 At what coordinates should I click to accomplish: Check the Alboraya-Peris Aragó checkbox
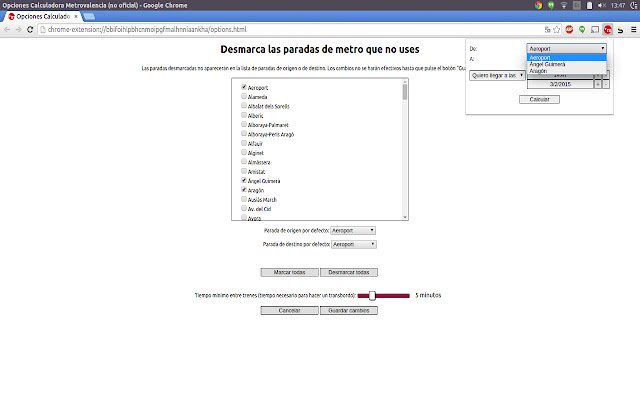pos(244,134)
